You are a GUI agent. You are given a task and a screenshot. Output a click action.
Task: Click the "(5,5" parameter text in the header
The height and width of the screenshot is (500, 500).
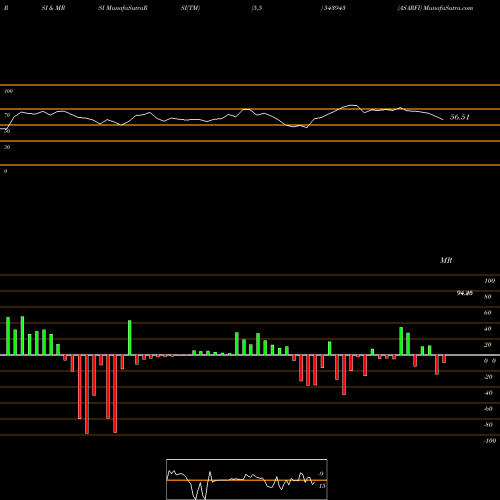pyautogui.click(x=257, y=8)
